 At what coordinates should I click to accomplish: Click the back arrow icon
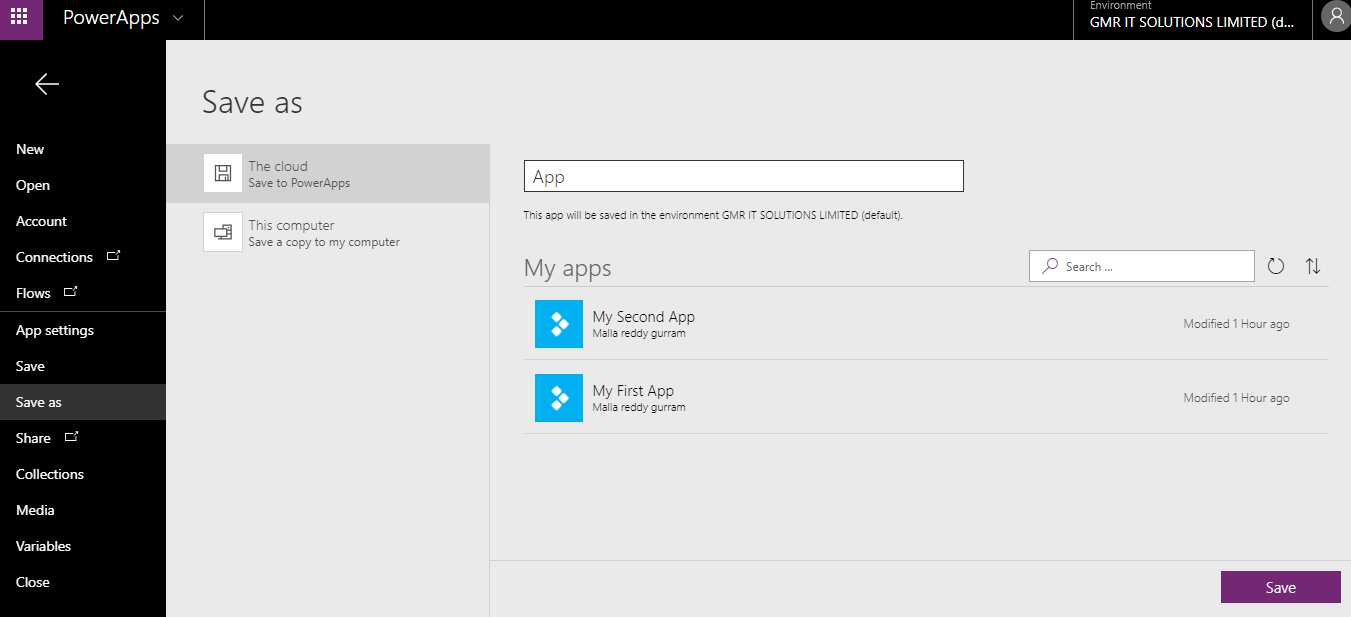point(47,85)
